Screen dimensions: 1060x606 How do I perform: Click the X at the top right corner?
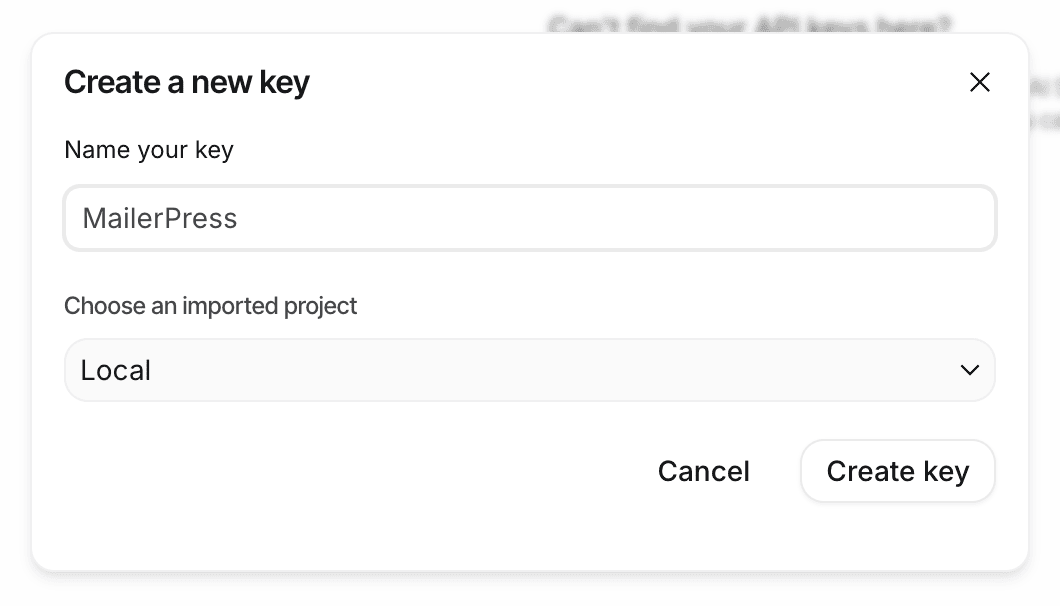(x=980, y=82)
